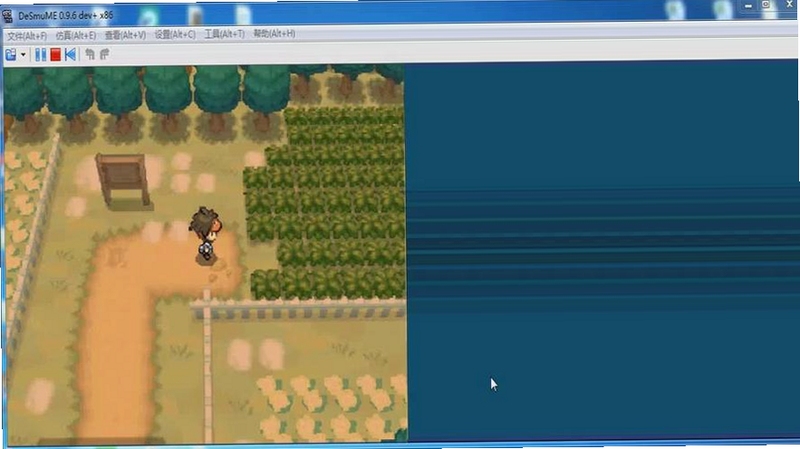Open the 设置(Alt+C) menu
This screenshot has height=449, width=800.
click(x=175, y=34)
